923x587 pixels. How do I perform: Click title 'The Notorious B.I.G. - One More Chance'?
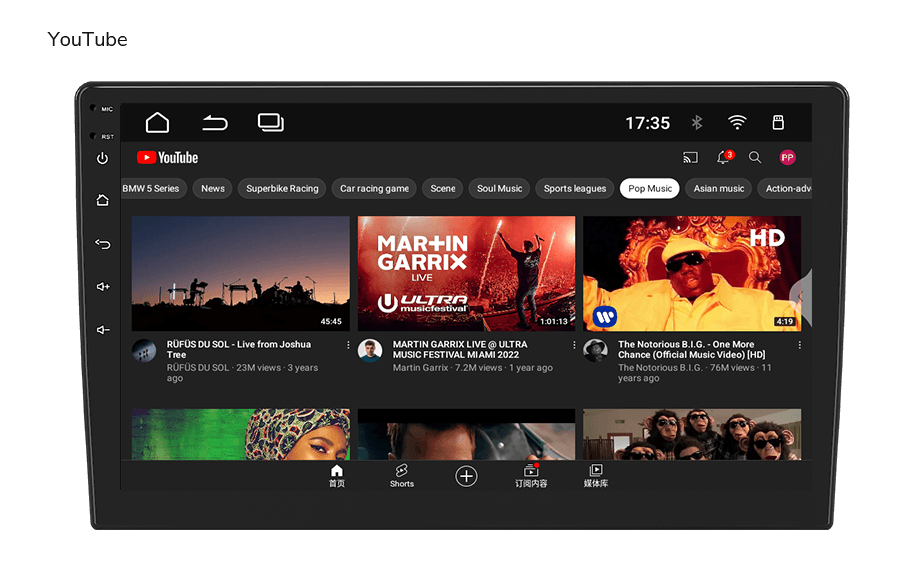691,350
